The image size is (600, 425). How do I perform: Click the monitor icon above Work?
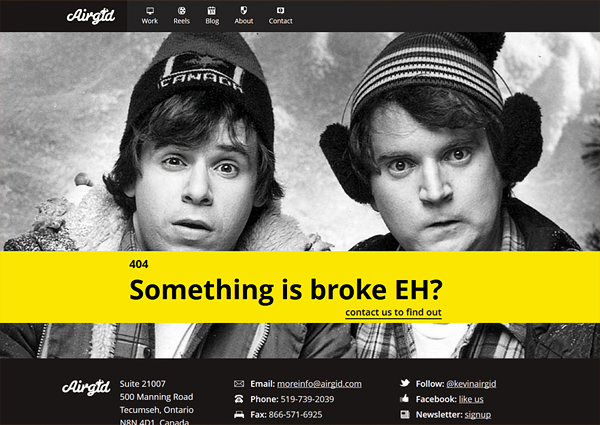coord(150,11)
